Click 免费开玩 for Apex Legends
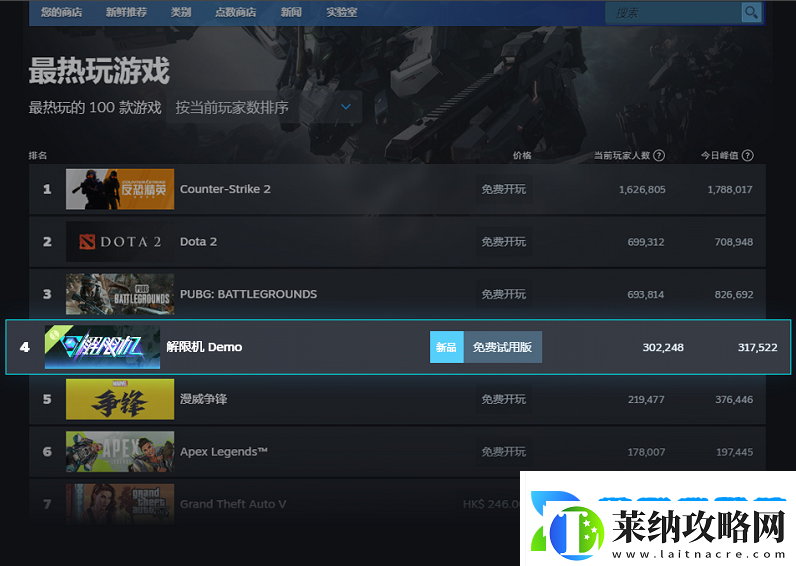The height and width of the screenshot is (566, 796). tap(504, 451)
